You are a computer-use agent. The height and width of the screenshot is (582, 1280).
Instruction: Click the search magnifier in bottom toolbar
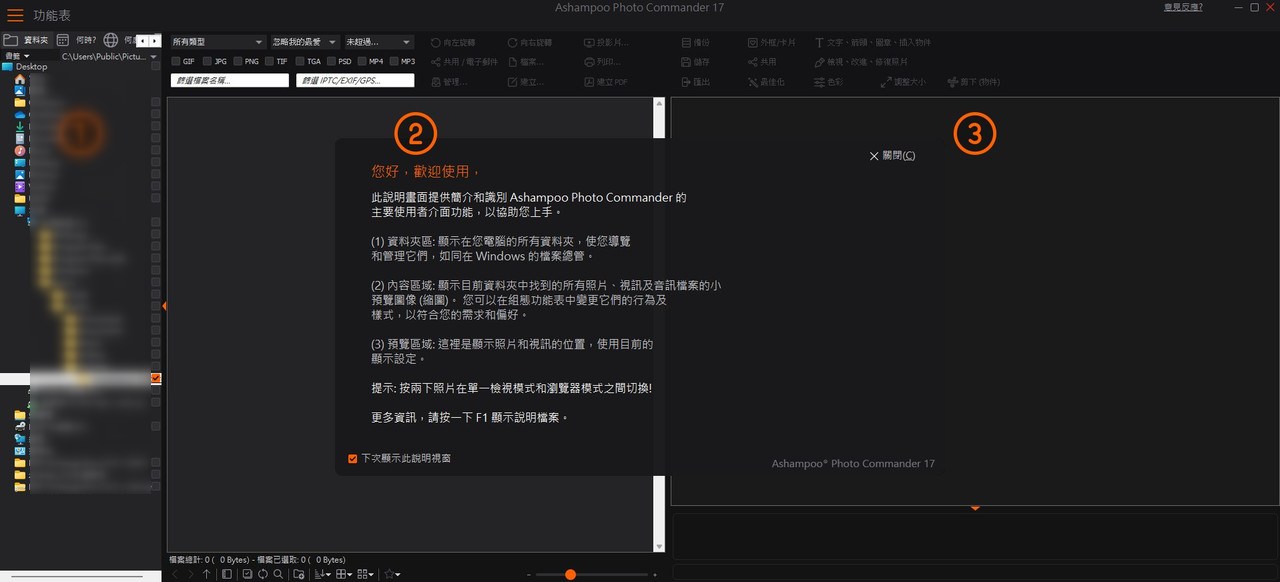[x=279, y=574]
